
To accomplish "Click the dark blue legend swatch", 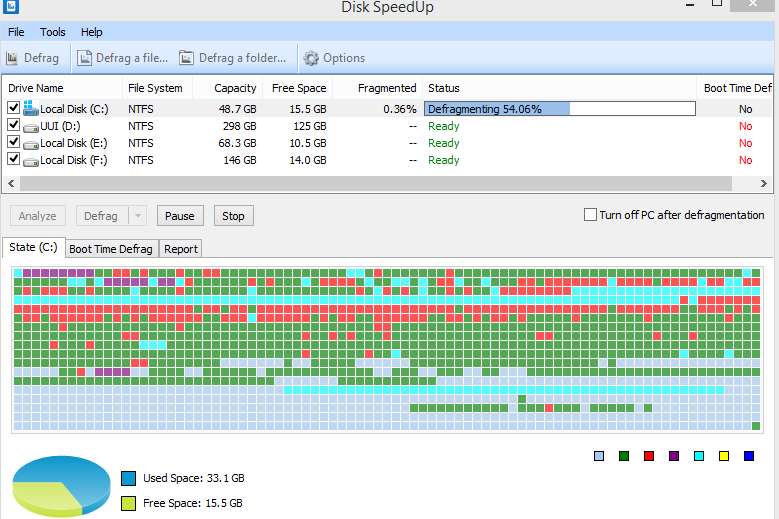I will tap(749, 456).
